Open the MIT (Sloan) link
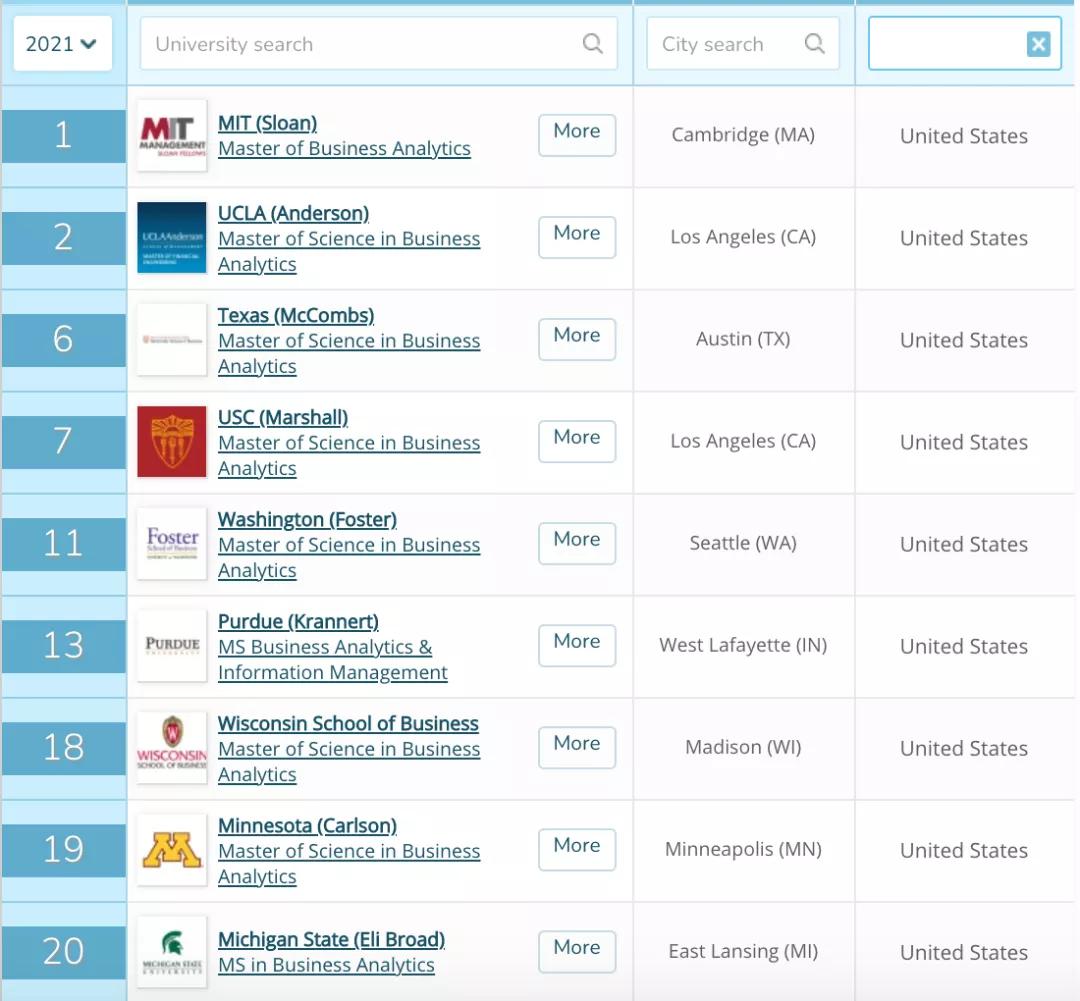 click(267, 123)
